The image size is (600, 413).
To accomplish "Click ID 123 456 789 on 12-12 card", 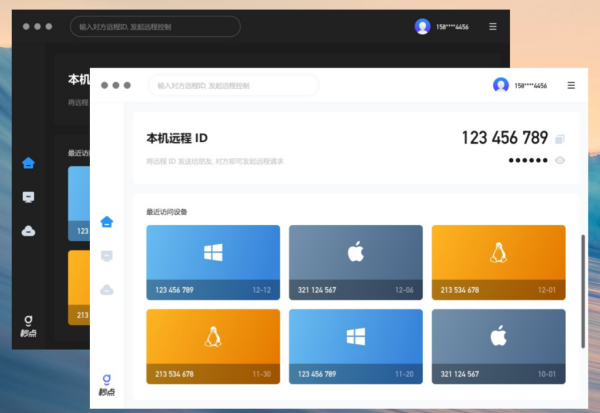I will tap(174, 290).
